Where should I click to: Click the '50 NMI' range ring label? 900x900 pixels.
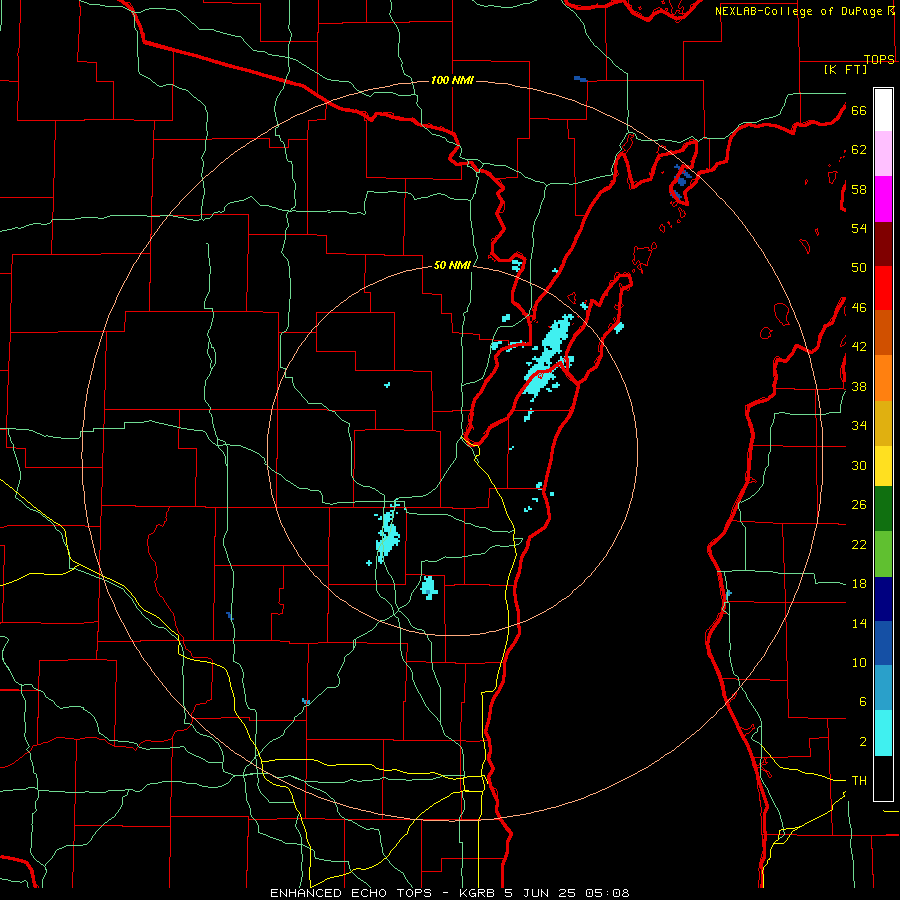coord(452,265)
